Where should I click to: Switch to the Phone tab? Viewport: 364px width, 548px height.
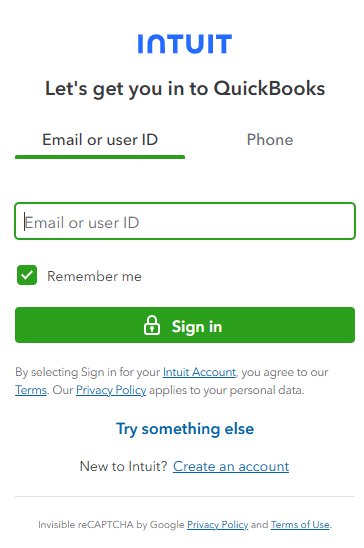(x=270, y=140)
